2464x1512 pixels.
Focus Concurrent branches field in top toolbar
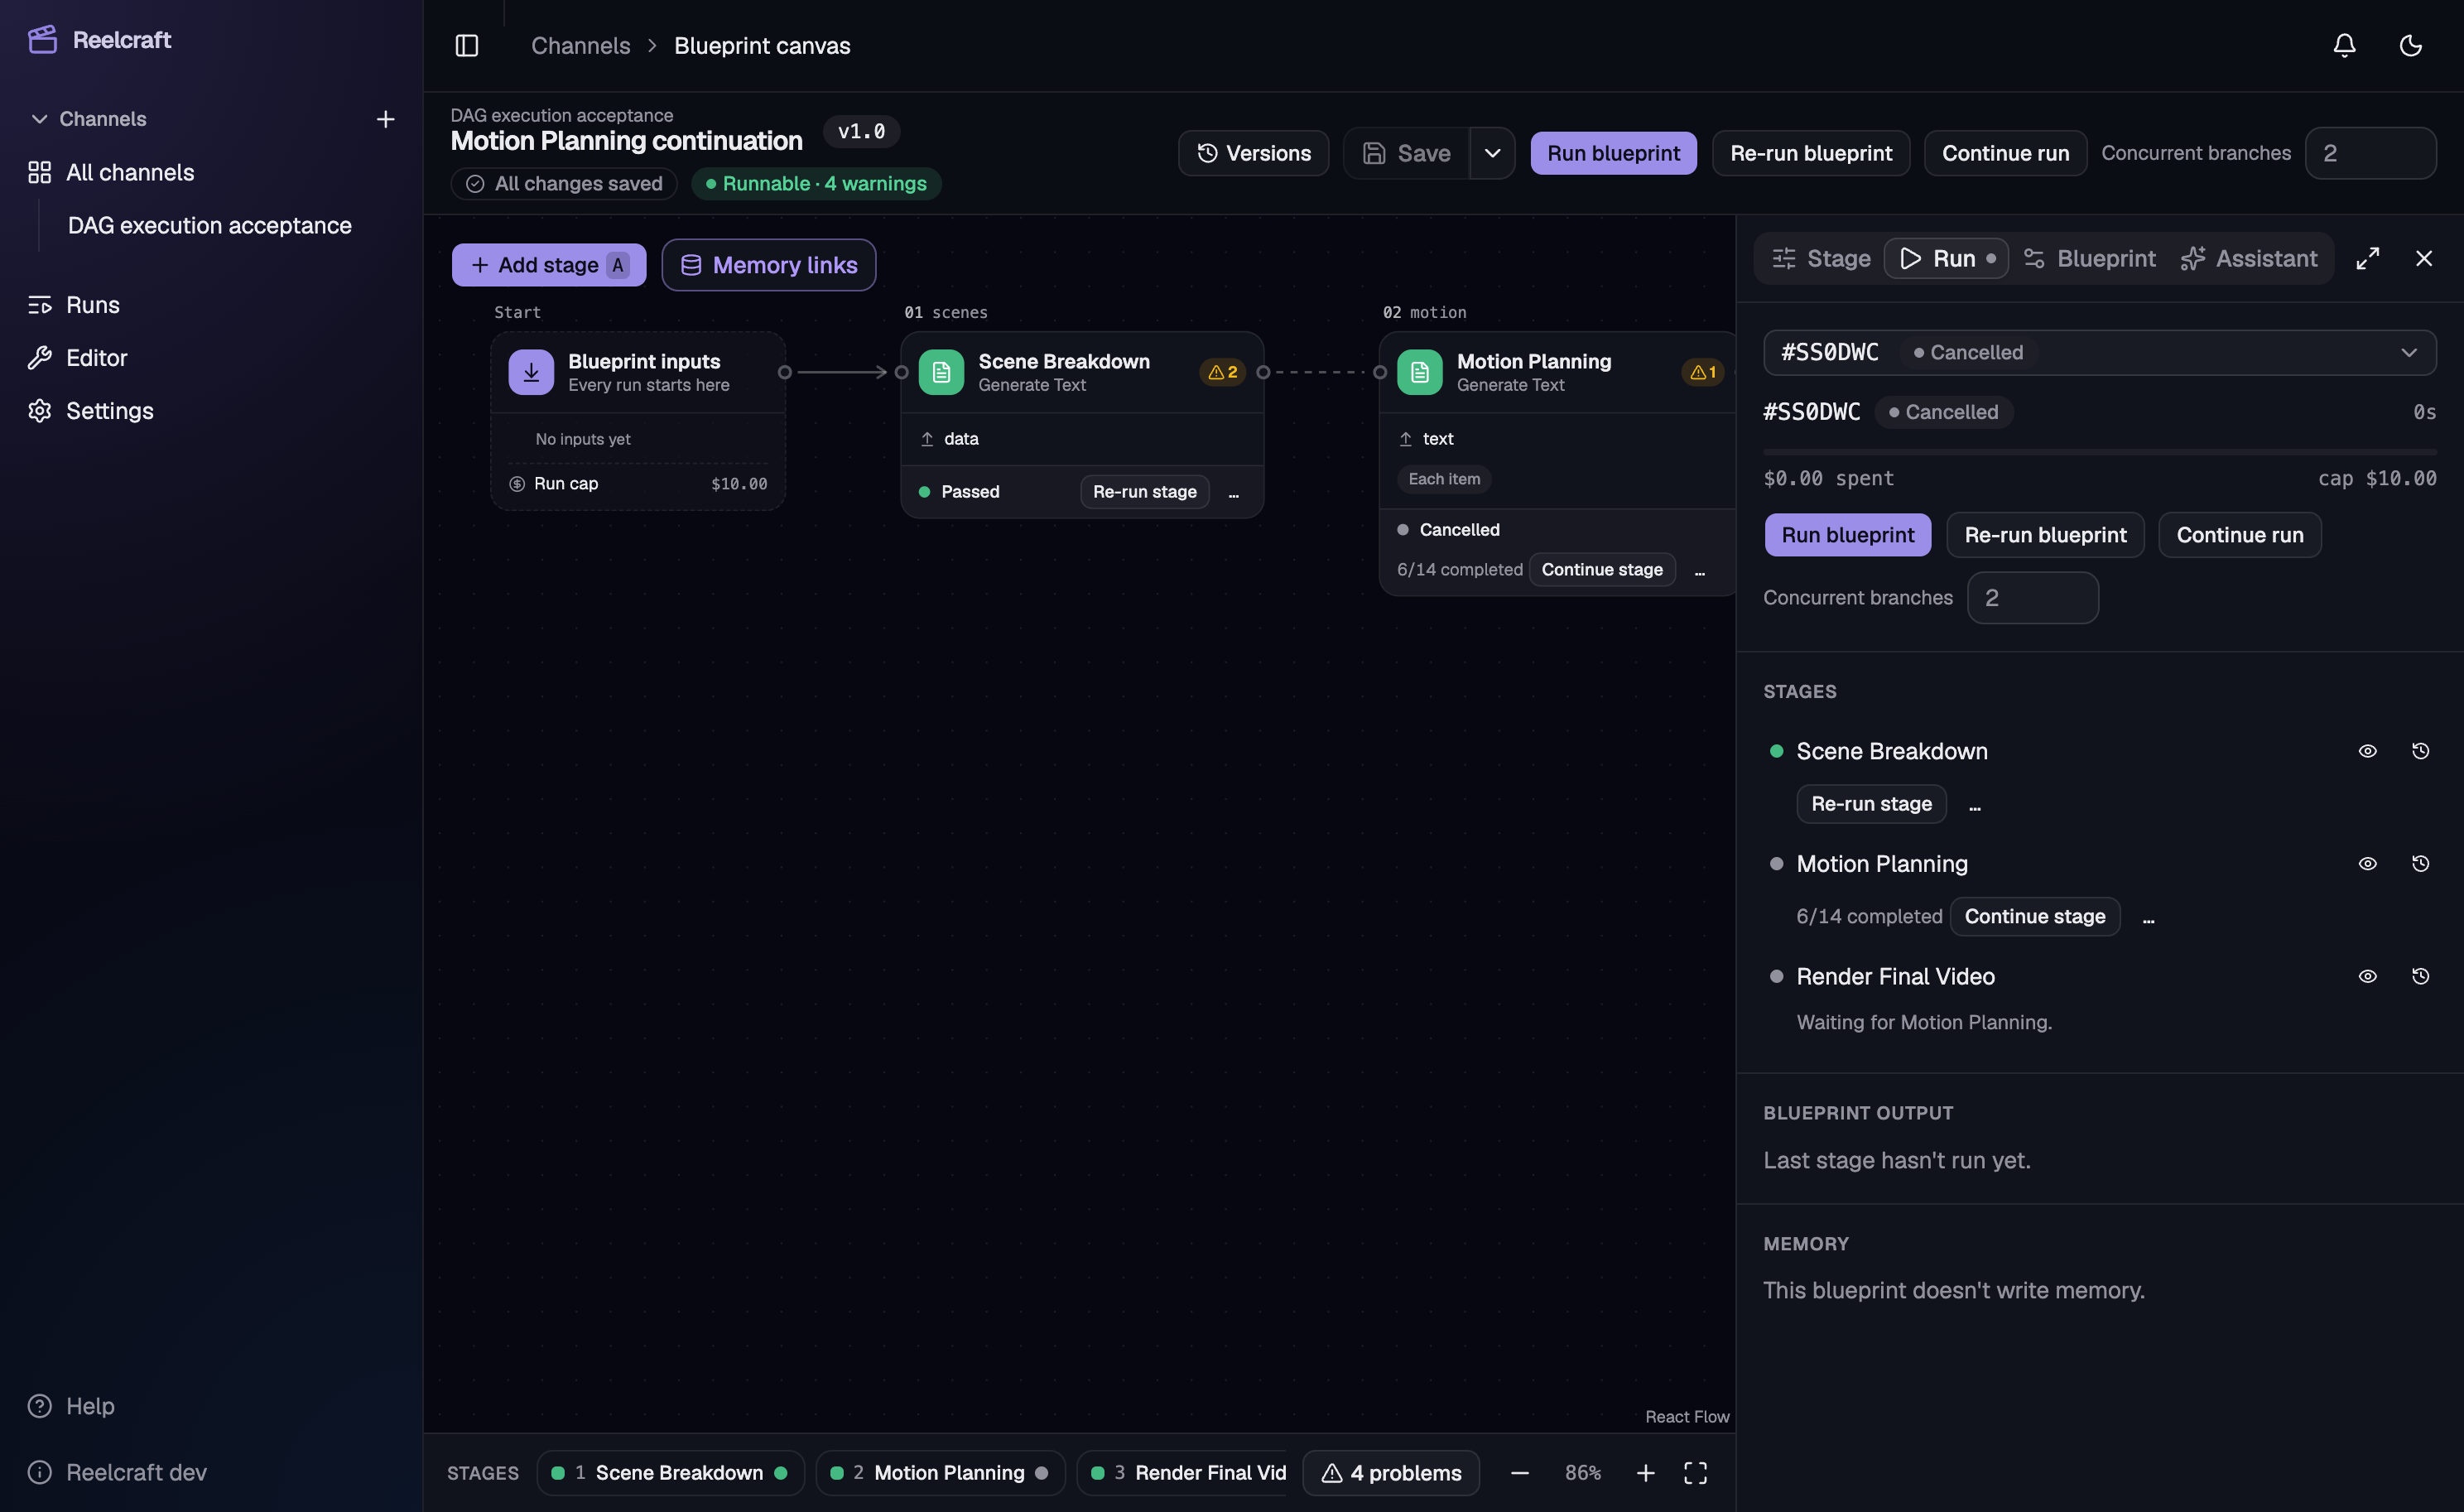2370,153
